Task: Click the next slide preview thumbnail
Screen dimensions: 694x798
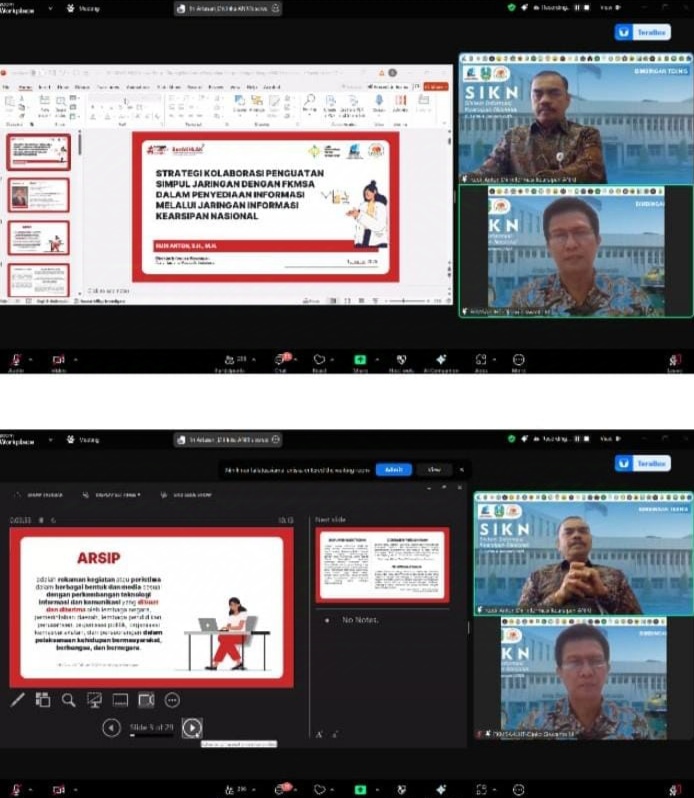Action: point(382,565)
